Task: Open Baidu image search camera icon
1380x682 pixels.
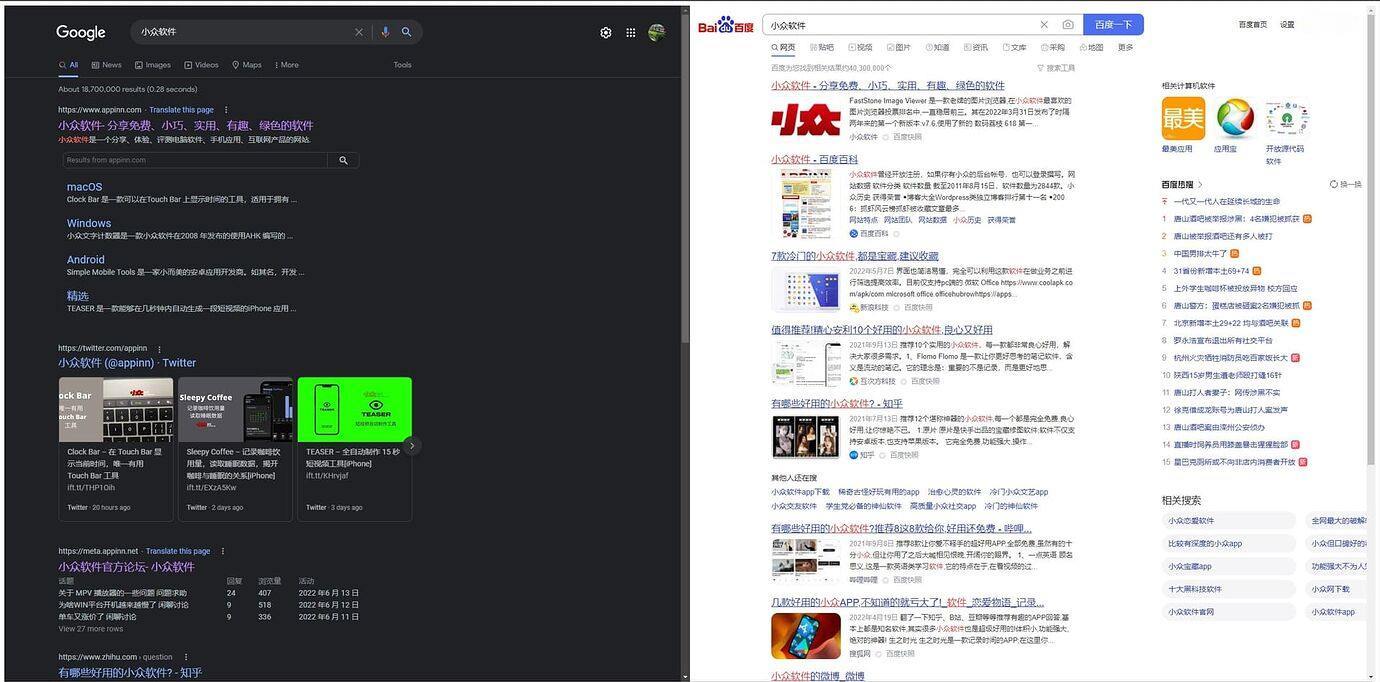Action: [x=1068, y=25]
